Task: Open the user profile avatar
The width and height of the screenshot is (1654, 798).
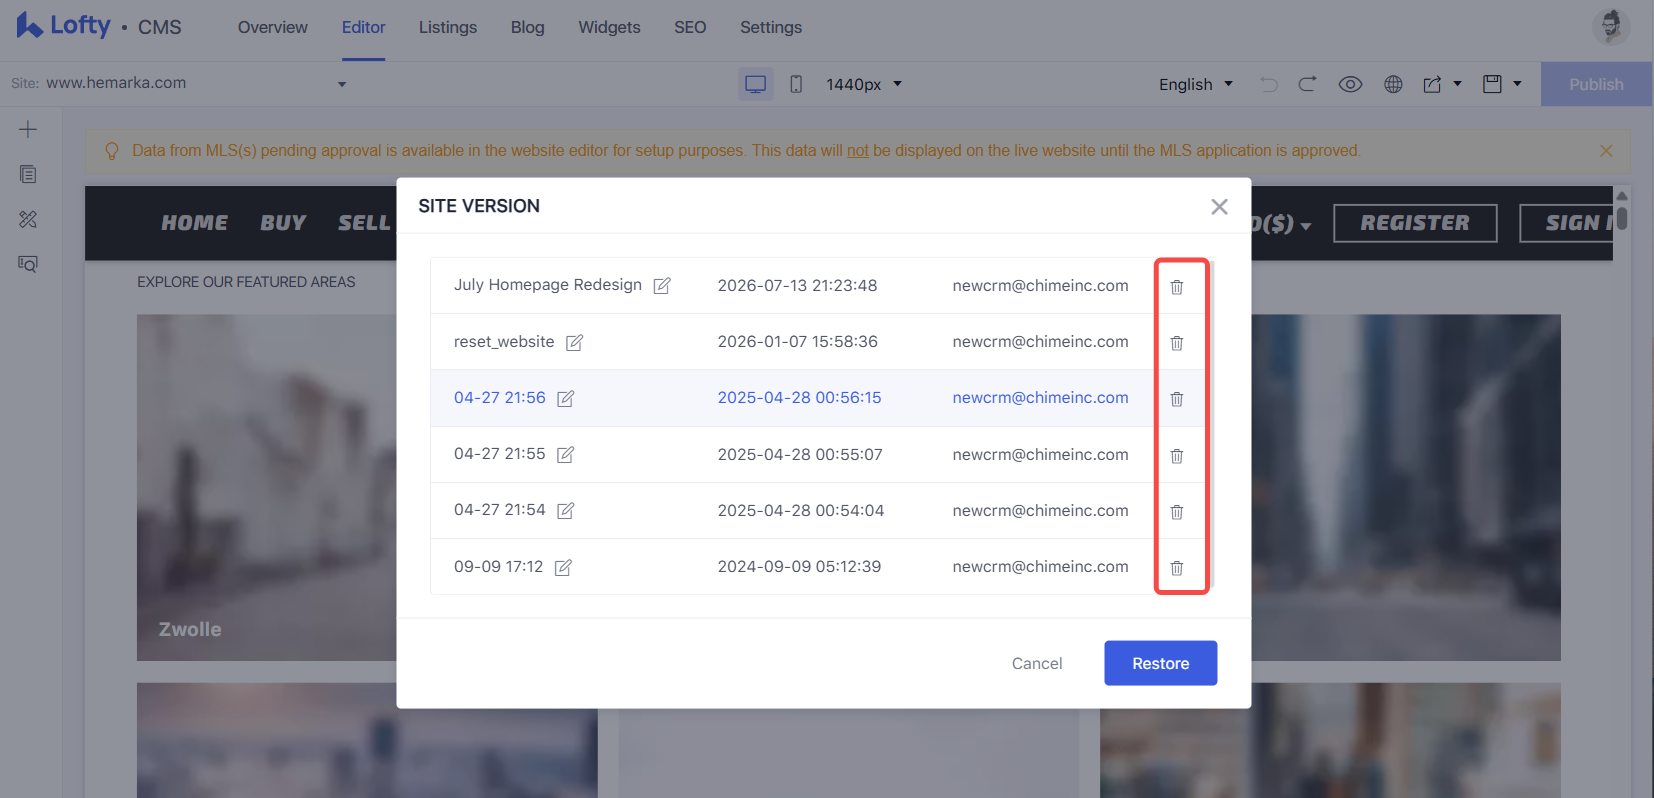Action: coord(1611,26)
